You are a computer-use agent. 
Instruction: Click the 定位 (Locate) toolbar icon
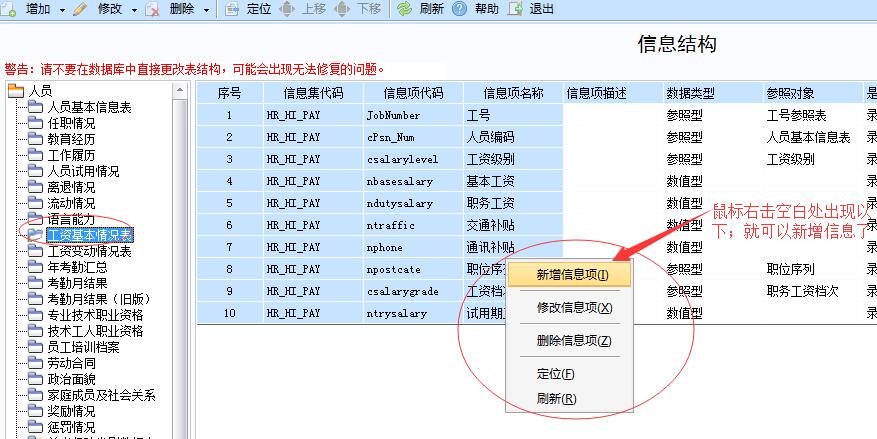pyautogui.click(x=231, y=9)
